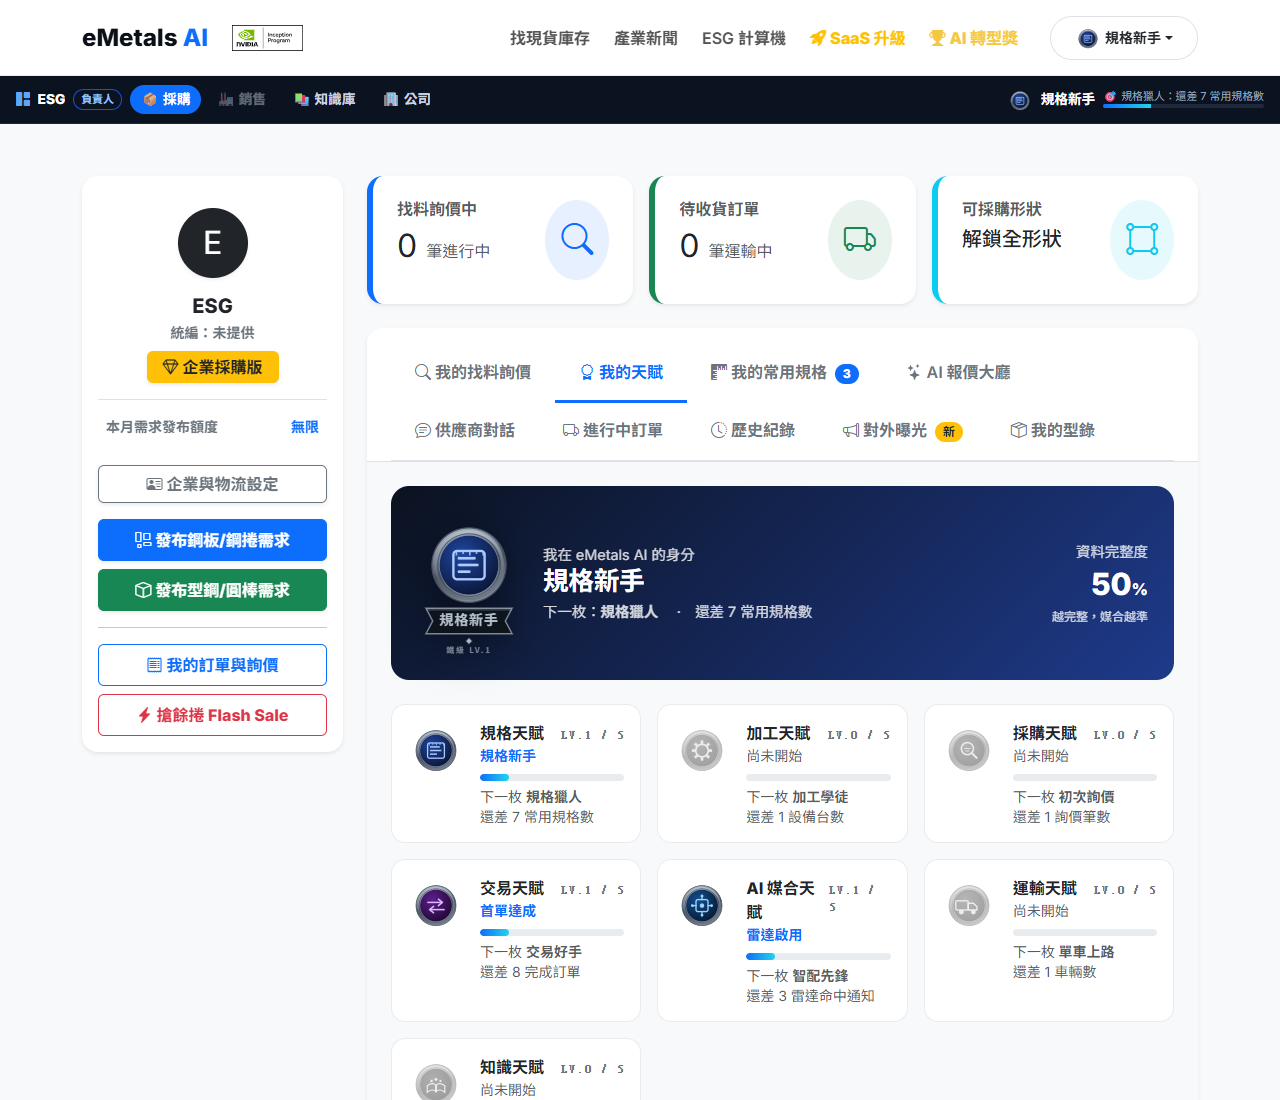This screenshot has width=1280, height=1100.
Task: Click the 運輸天賦 truck icon
Action: click(969, 906)
